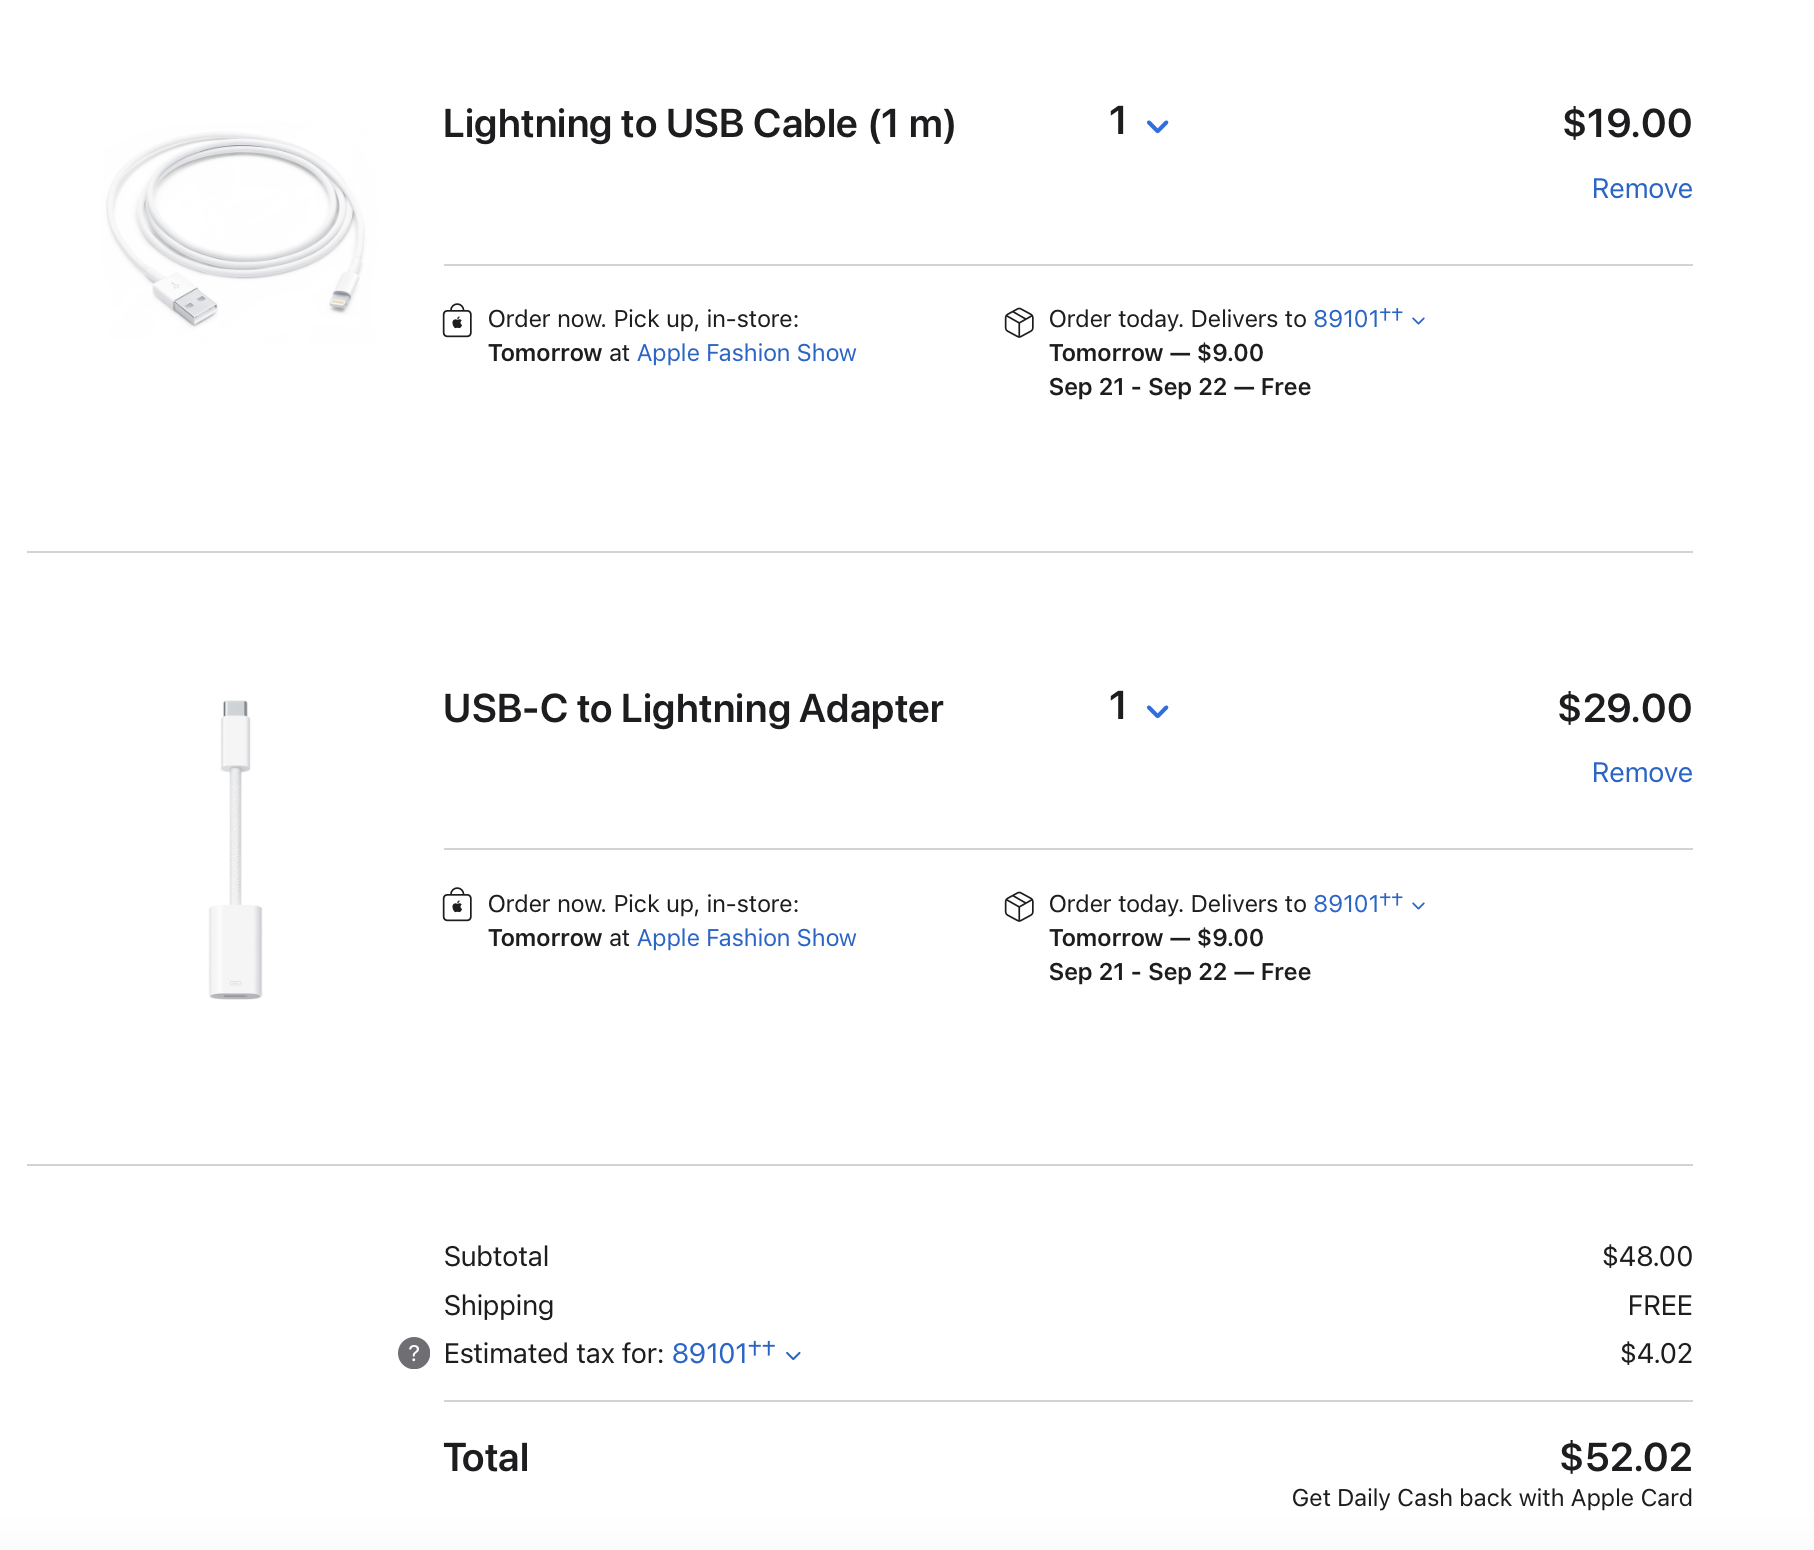The height and width of the screenshot is (1550, 1814).
Task: Click the estimated tax help question icon
Action: (x=414, y=1353)
